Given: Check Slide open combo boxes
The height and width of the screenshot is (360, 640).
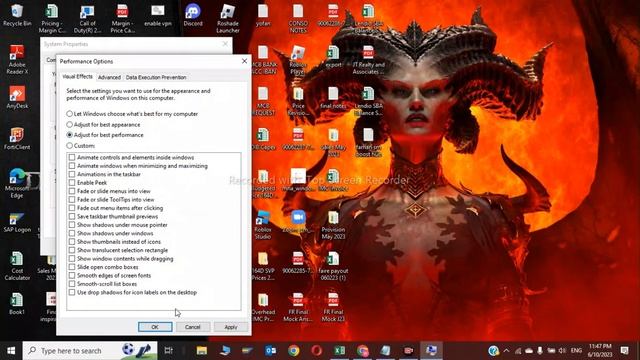Looking at the screenshot, I should point(72,267).
